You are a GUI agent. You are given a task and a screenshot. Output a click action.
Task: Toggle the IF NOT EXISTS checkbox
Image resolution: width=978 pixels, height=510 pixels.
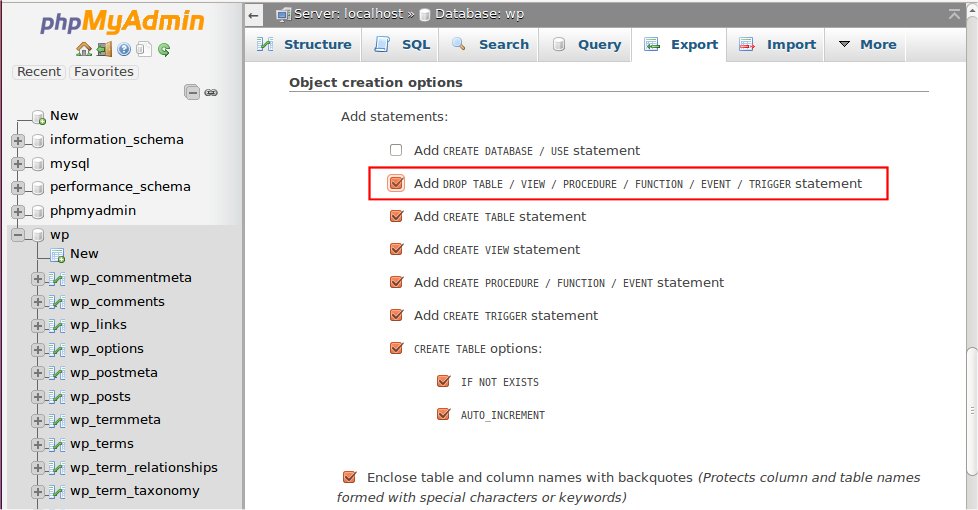coord(443,382)
